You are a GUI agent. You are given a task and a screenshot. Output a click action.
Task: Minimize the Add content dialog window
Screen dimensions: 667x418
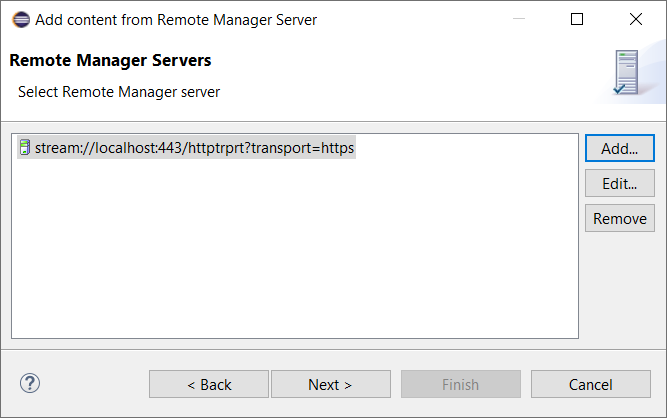coord(519,19)
